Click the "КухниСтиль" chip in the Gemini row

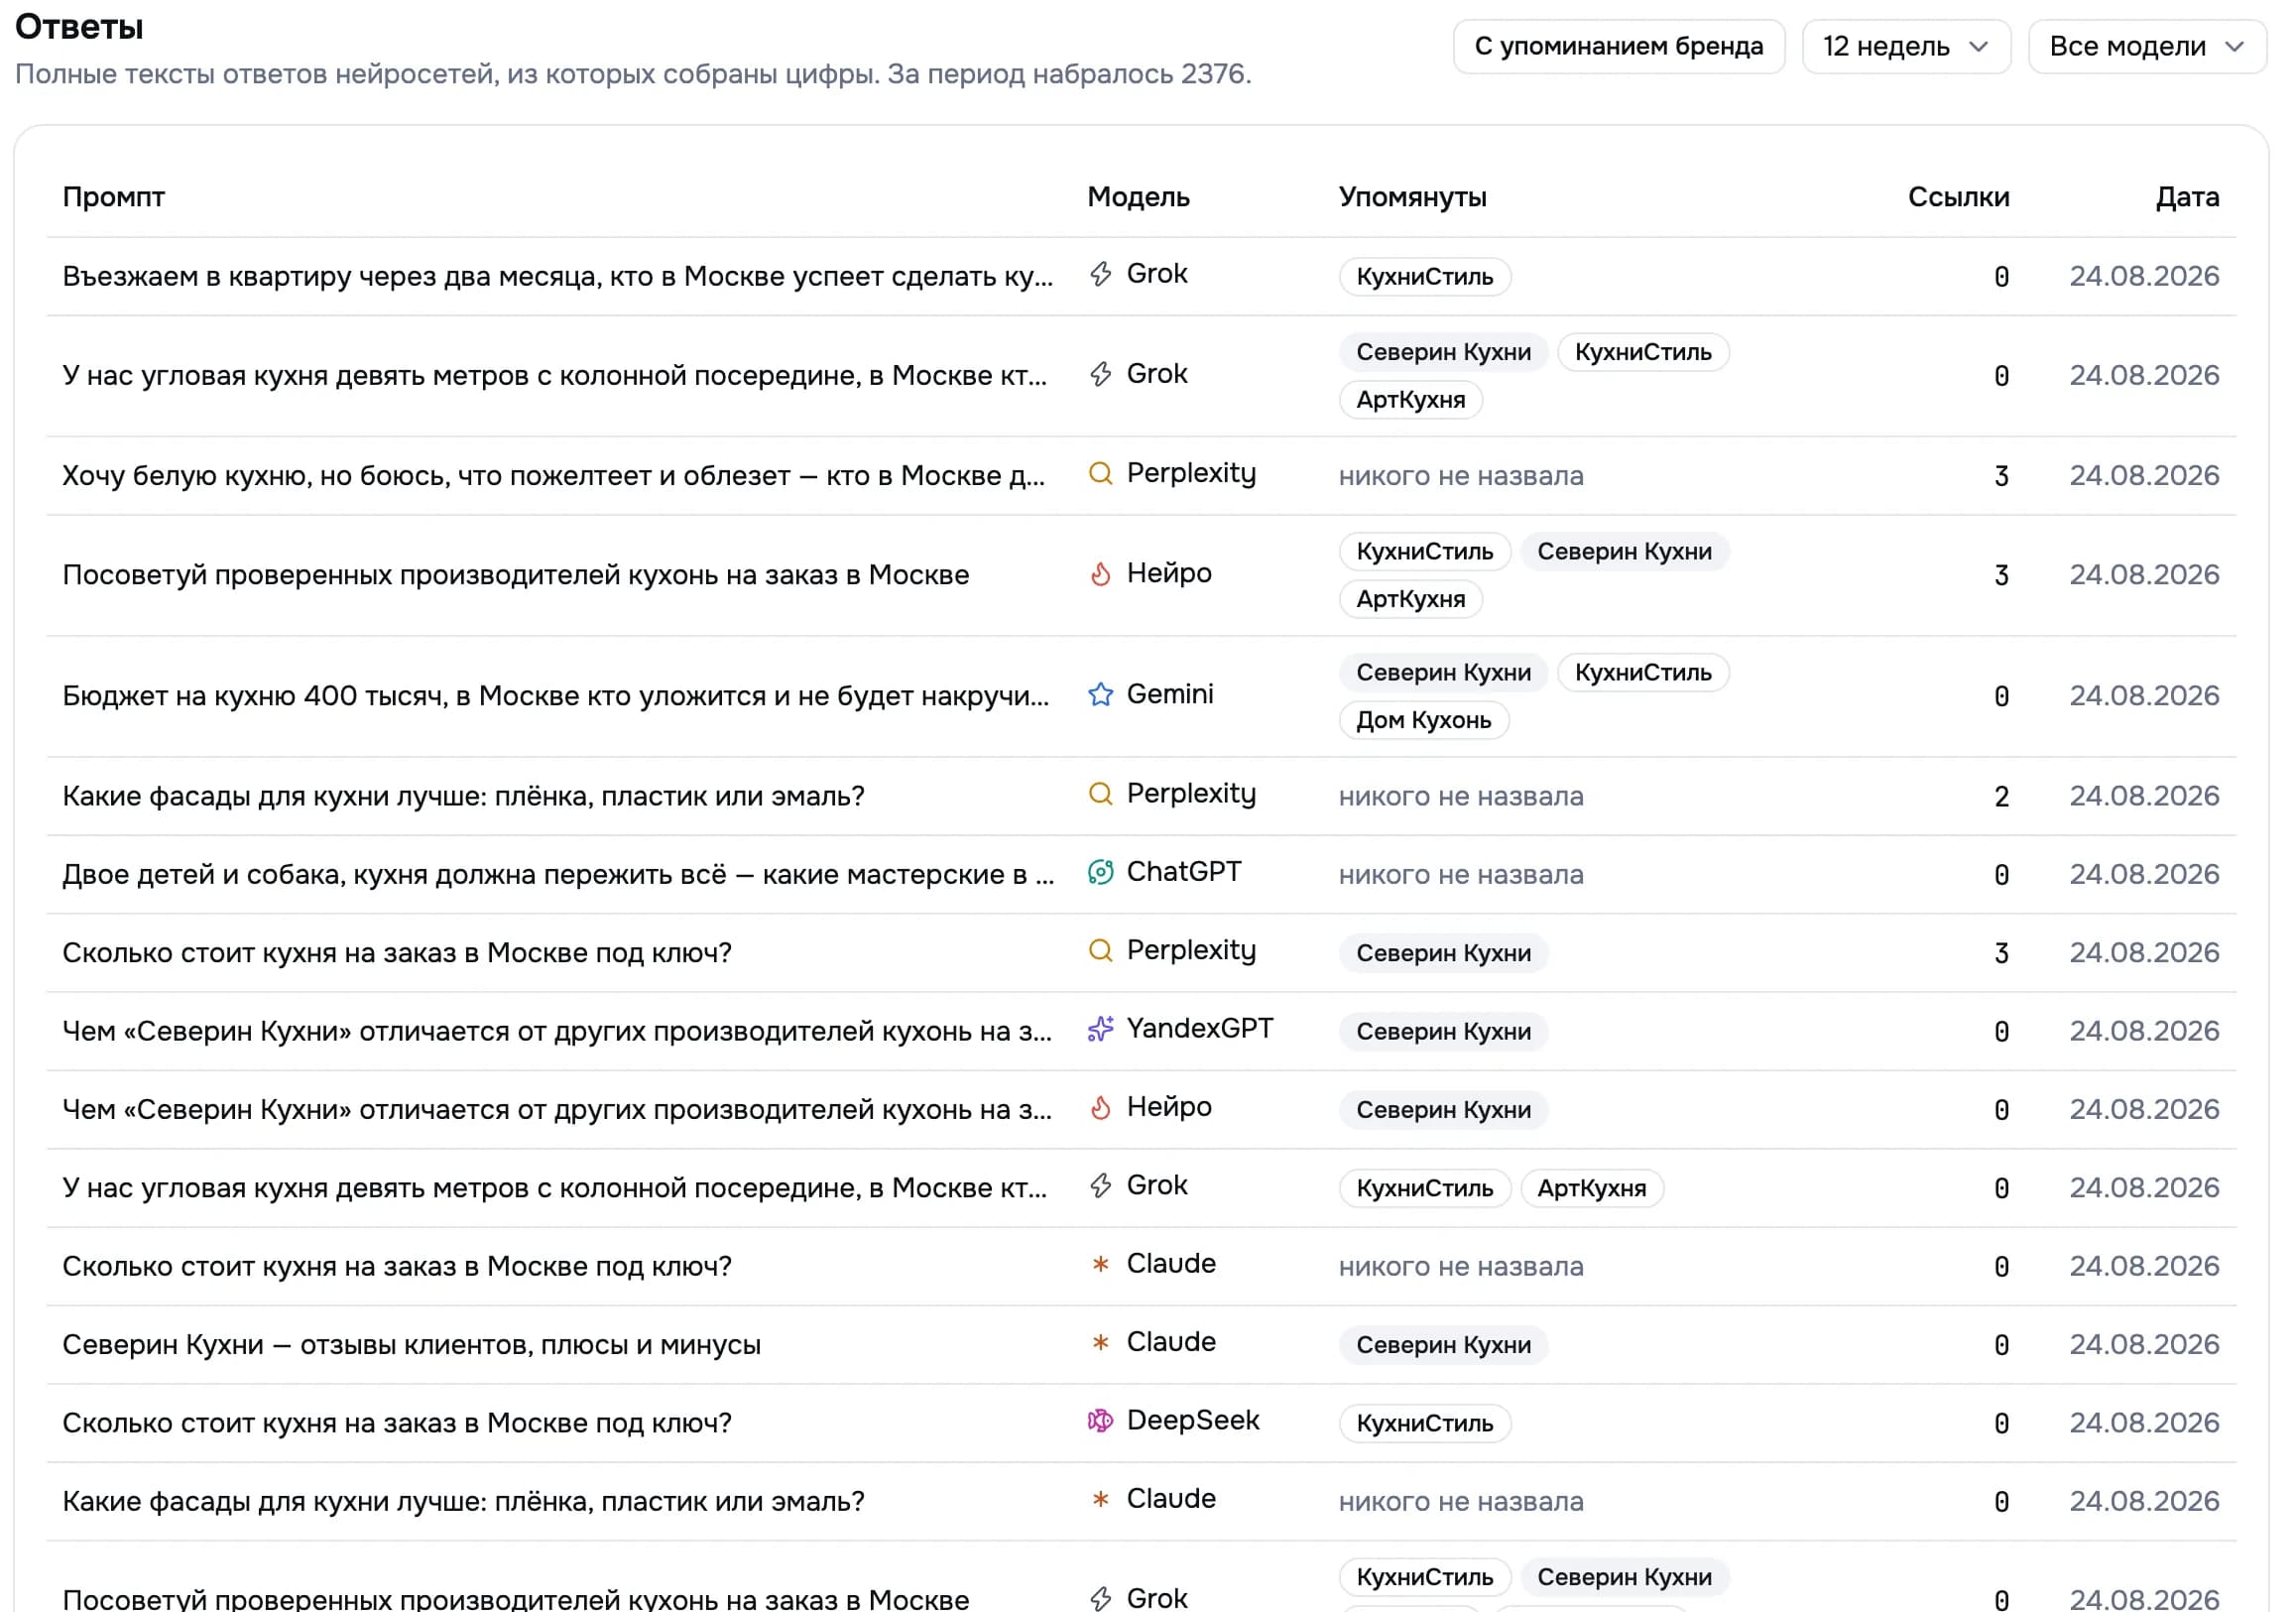tap(1643, 672)
